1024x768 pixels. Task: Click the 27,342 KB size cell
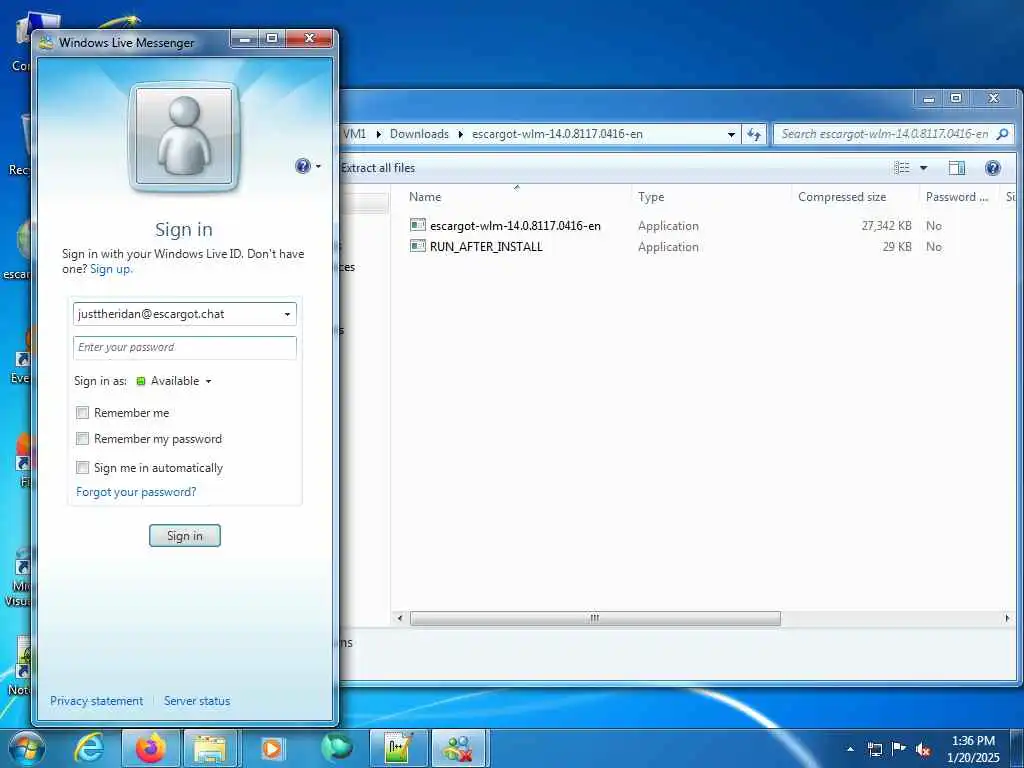[886, 226]
